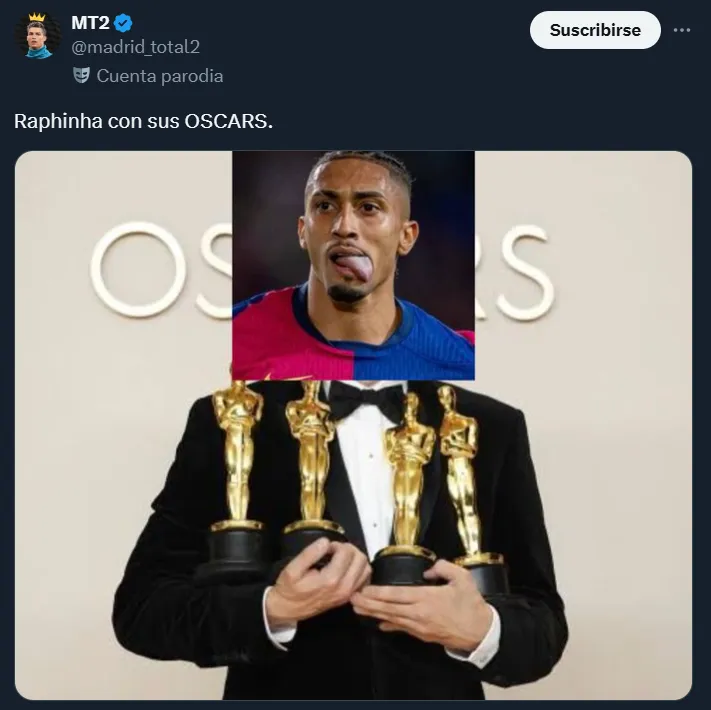Click the parody mask icon
The height and width of the screenshot is (710, 711).
point(82,75)
